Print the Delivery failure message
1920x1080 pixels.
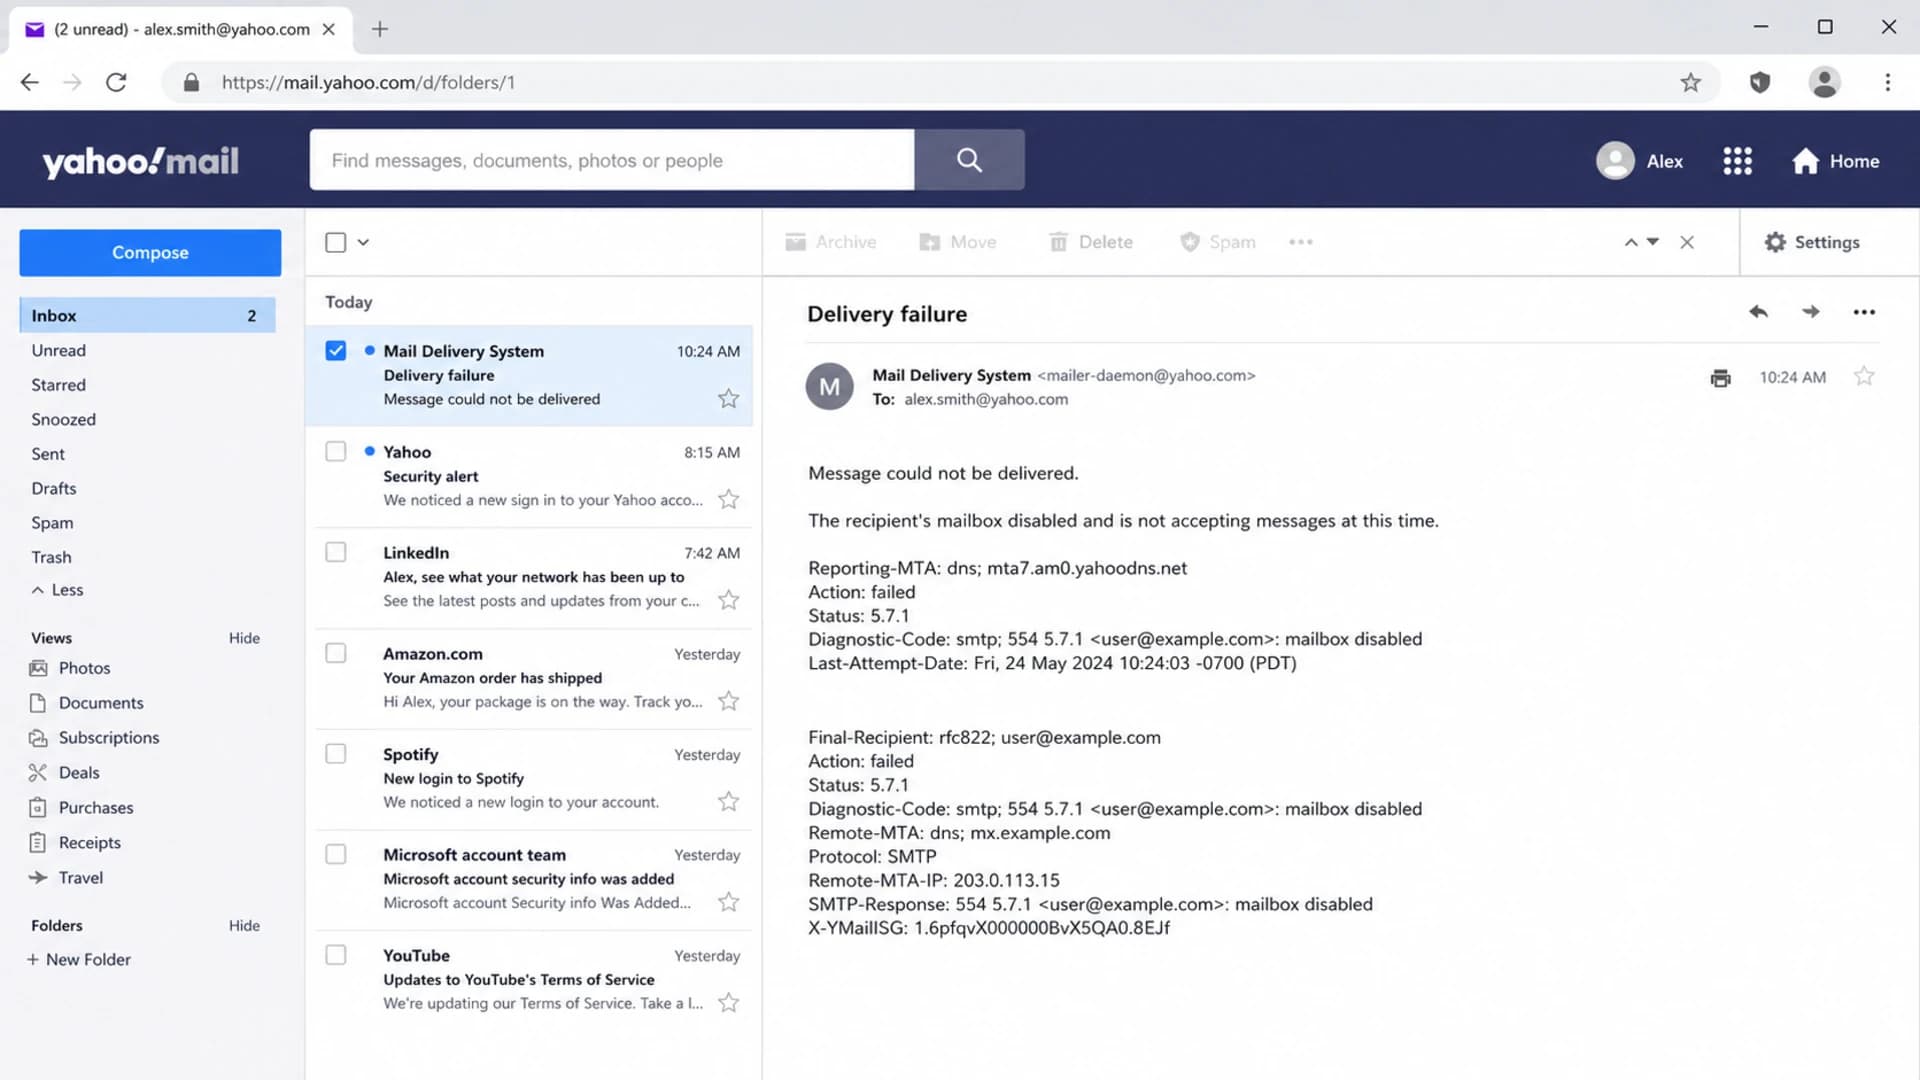point(1721,378)
